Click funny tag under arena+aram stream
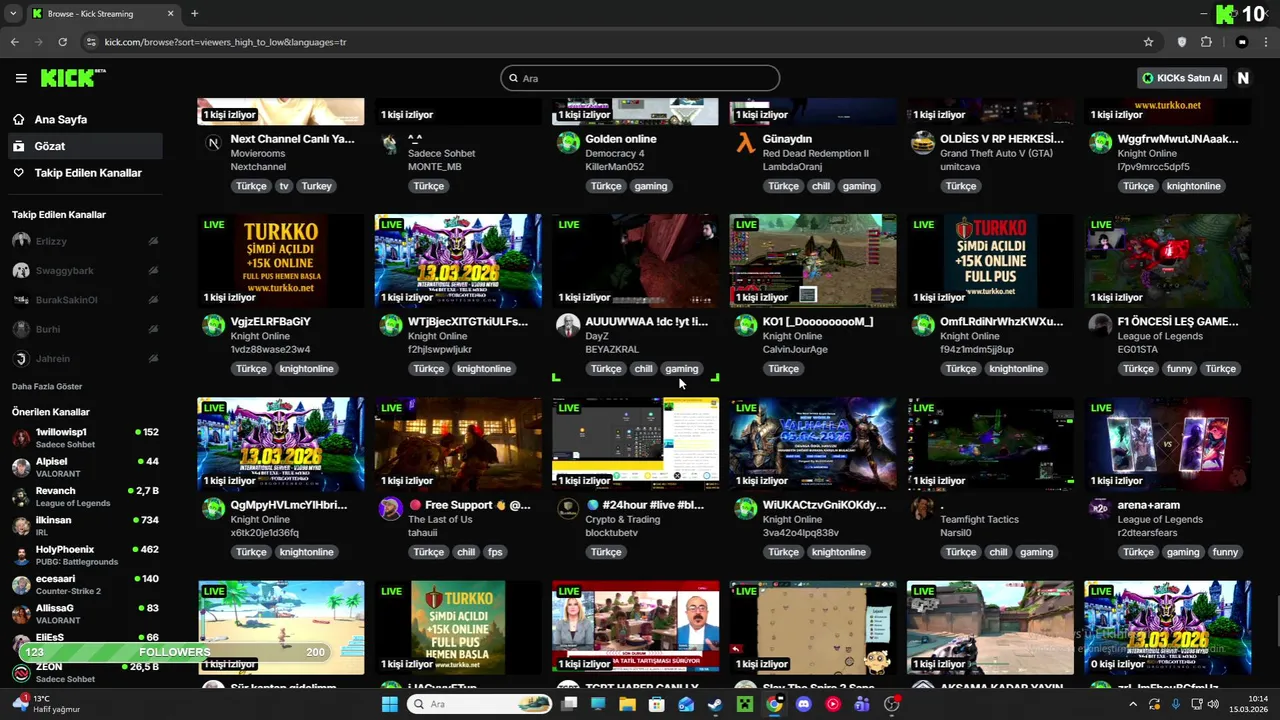Image resolution: width=1280 pixels, height=720 pixels. click(x=1225, y=552)
